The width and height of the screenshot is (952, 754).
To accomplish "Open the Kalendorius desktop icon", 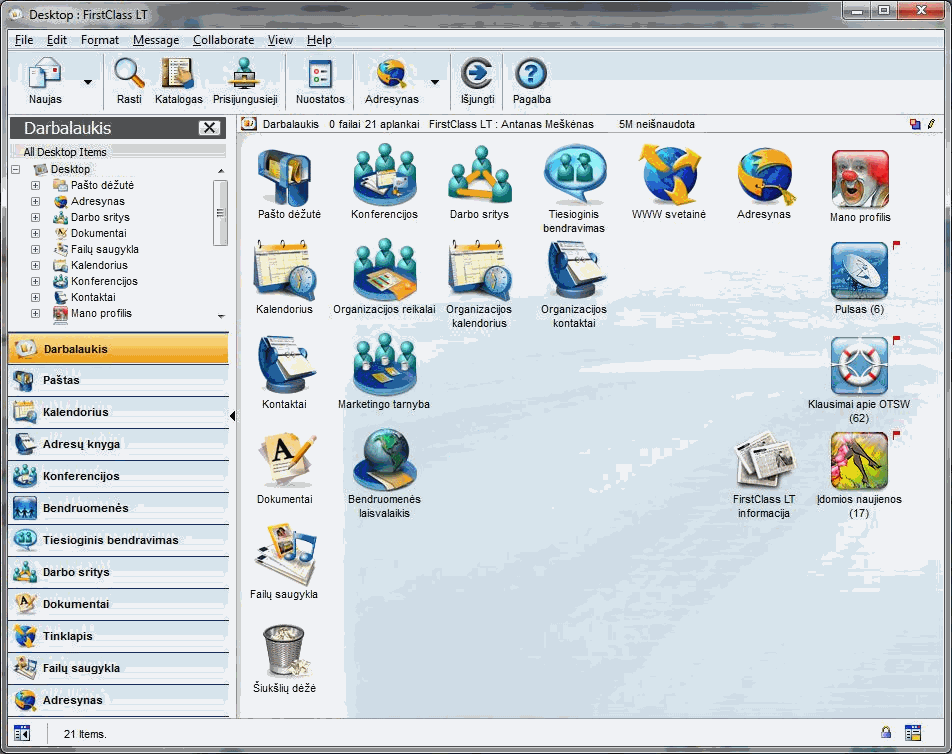I will coord(285,271).
